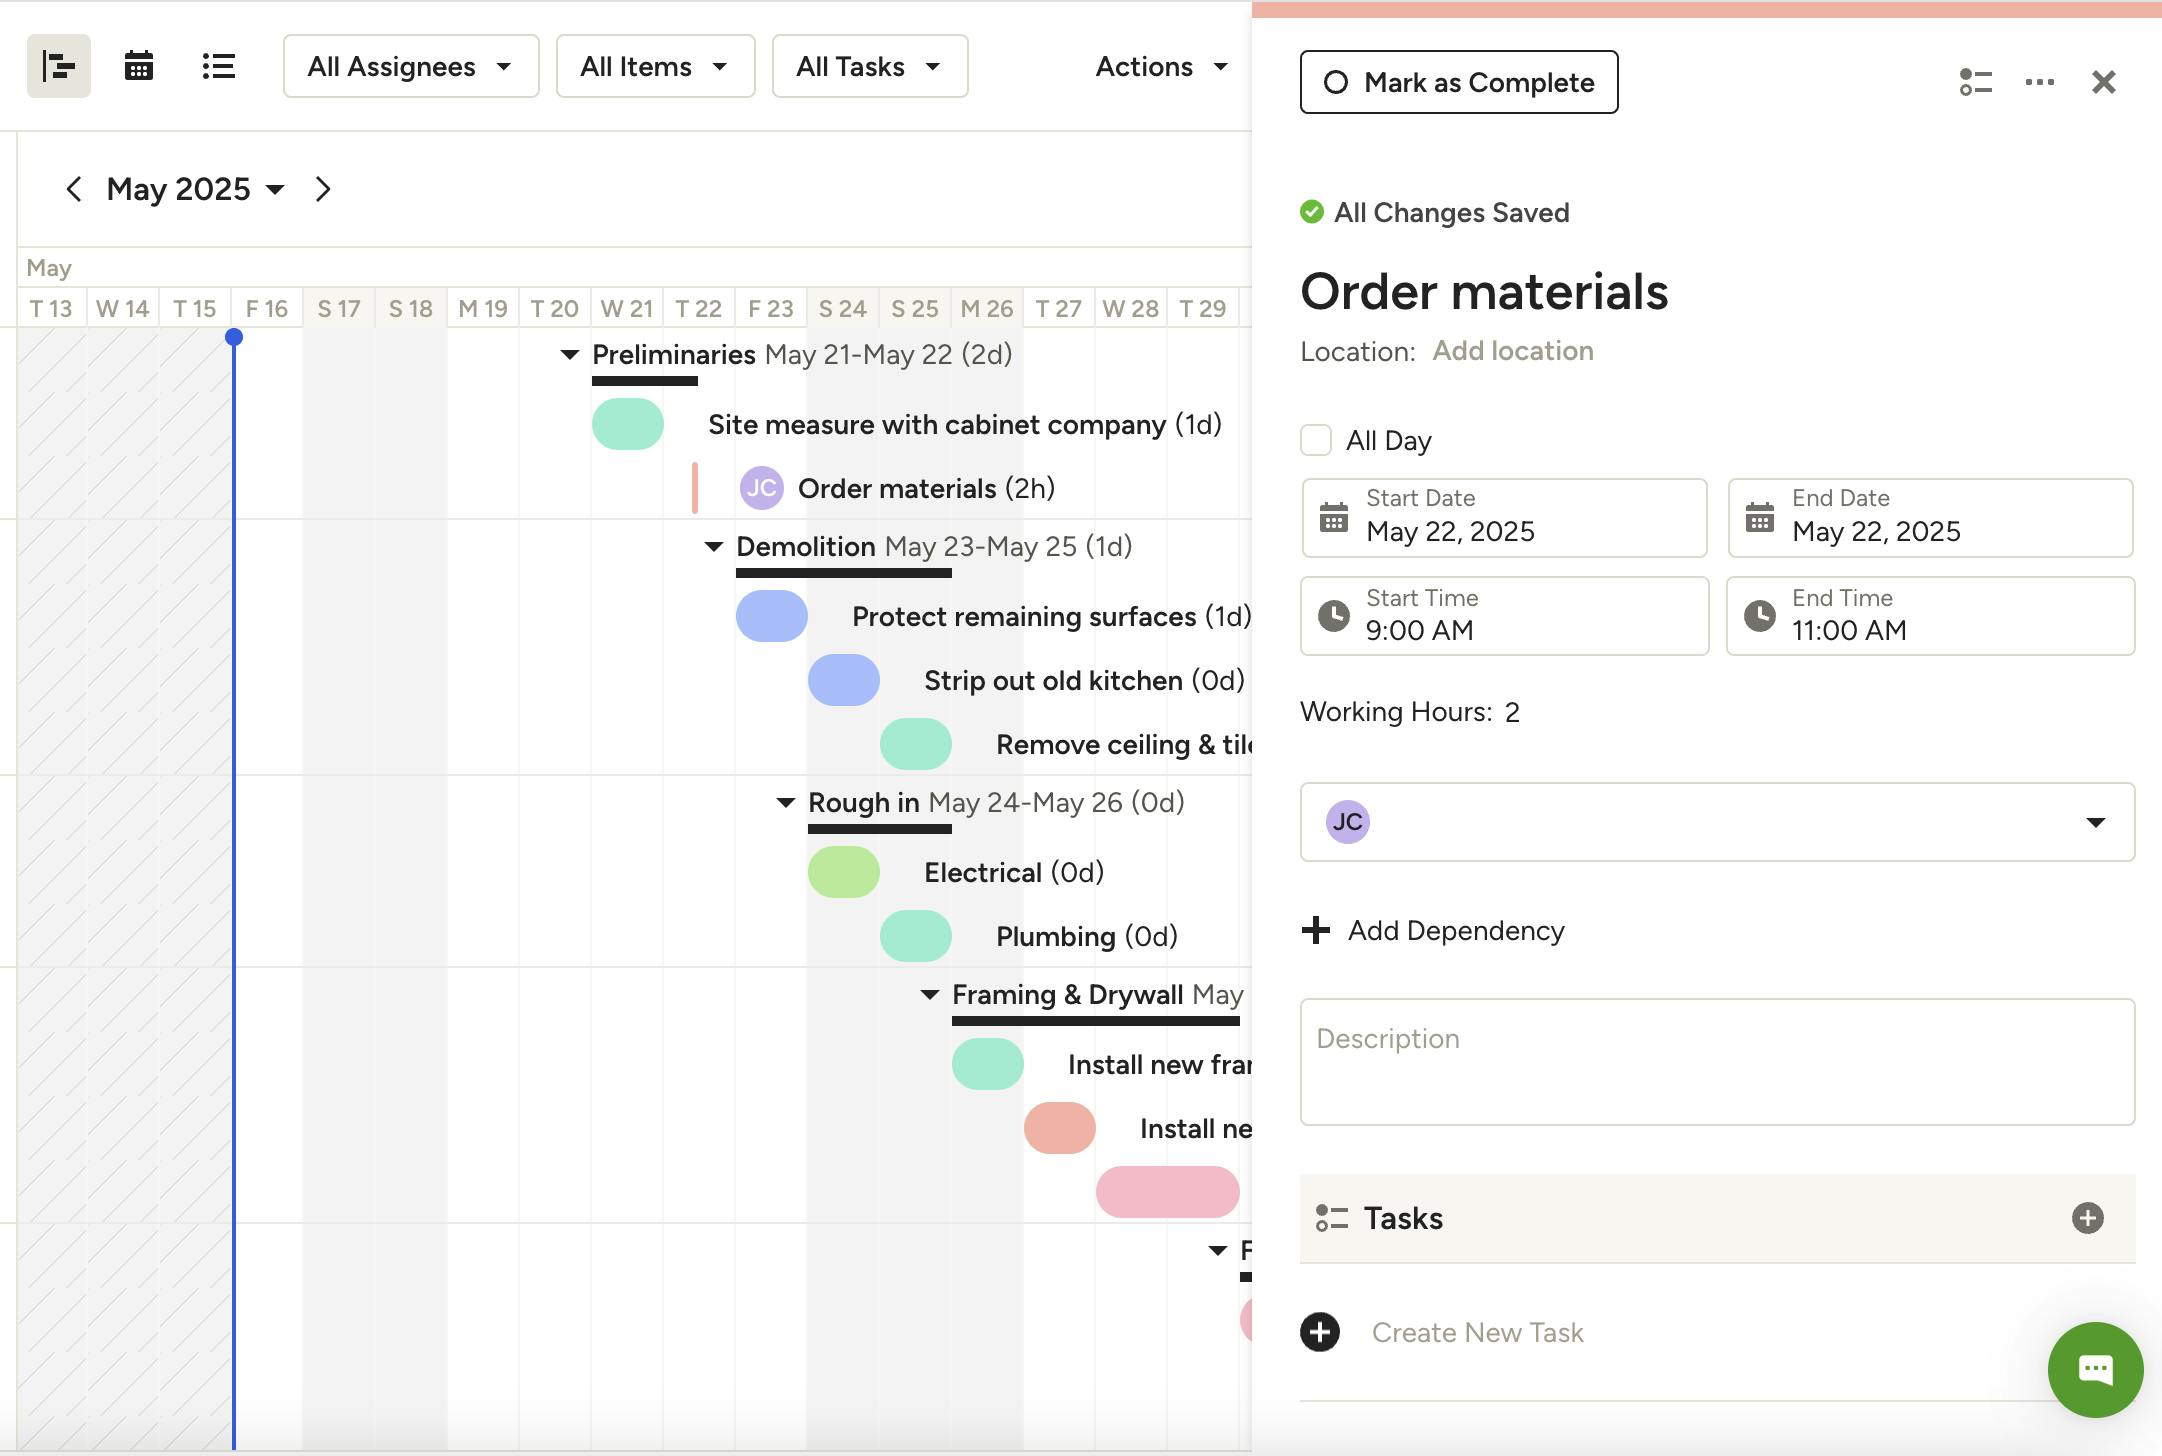Click the task checklist icon in panel header

(1975, 82)
